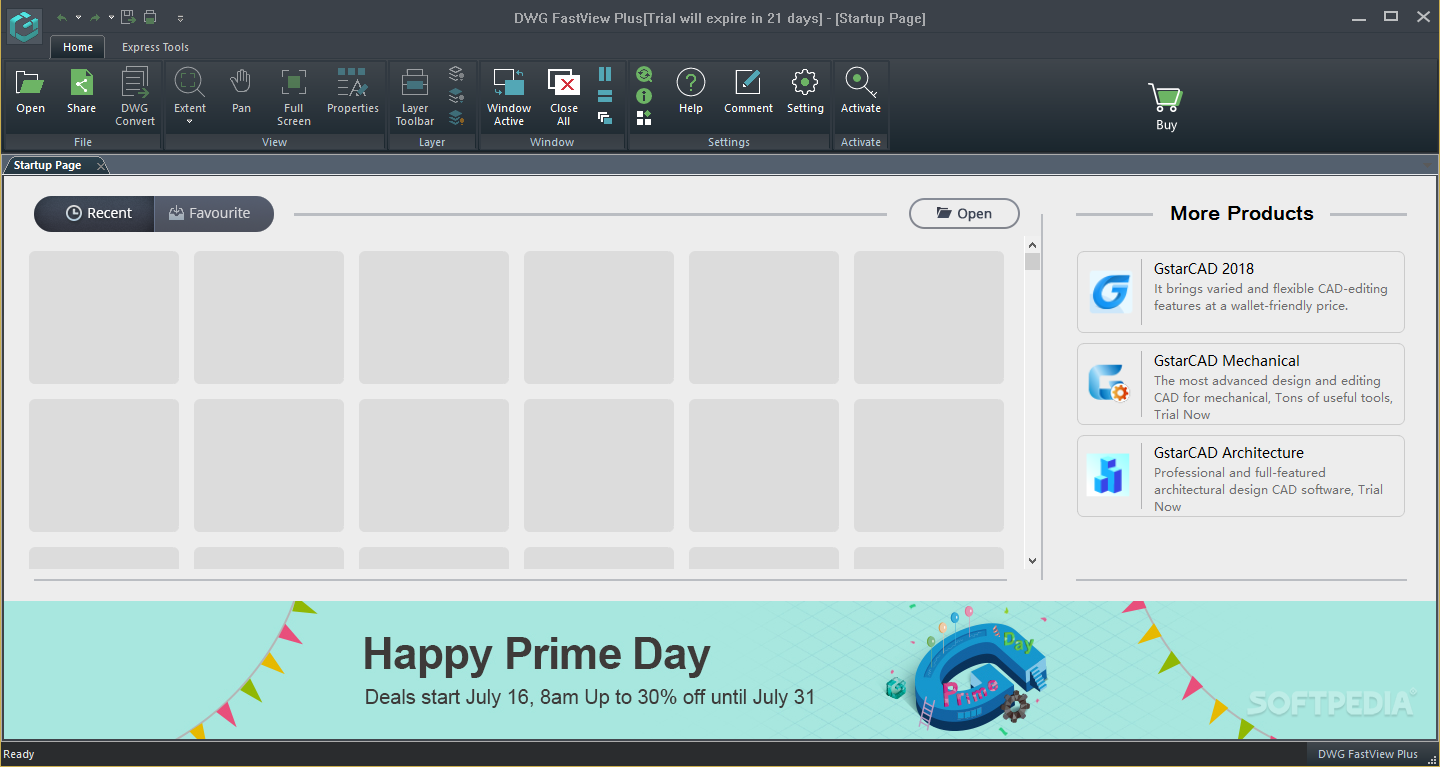Viewport: 1440px width, 767px height.
Task: Open the GstarCAD Architecture product card
Action: 1240,476
